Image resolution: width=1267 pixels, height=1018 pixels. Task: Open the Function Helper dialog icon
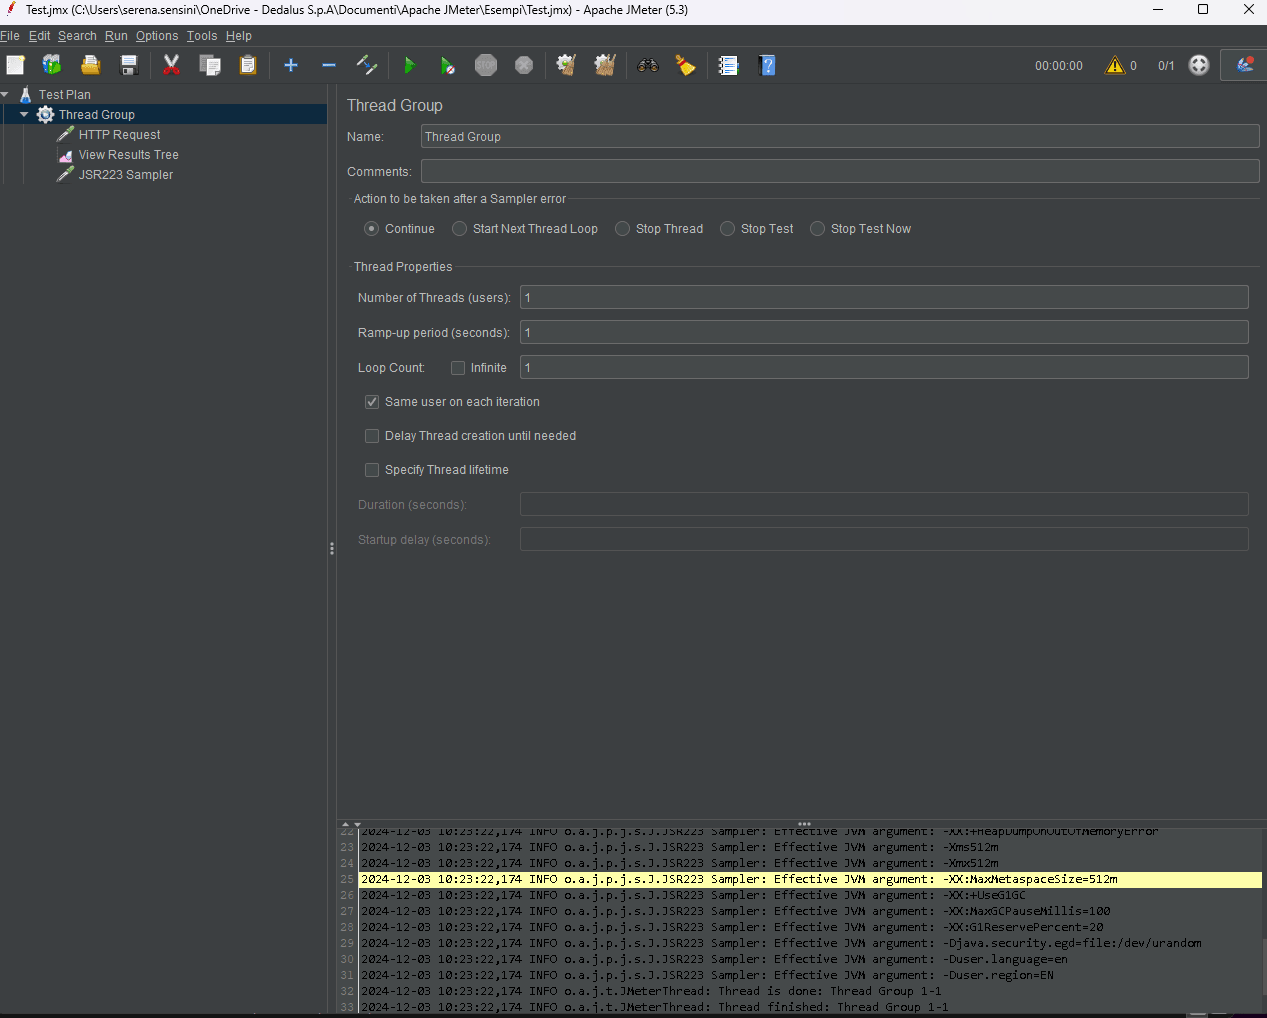pyautogui.click(x=728, y=66)
